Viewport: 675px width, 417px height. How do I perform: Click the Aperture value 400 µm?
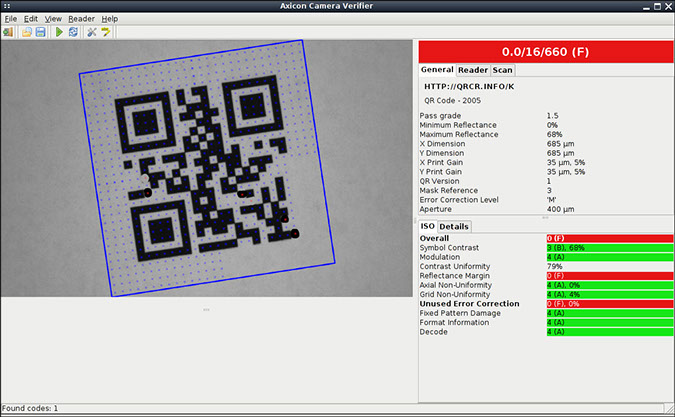coord(560,209)
